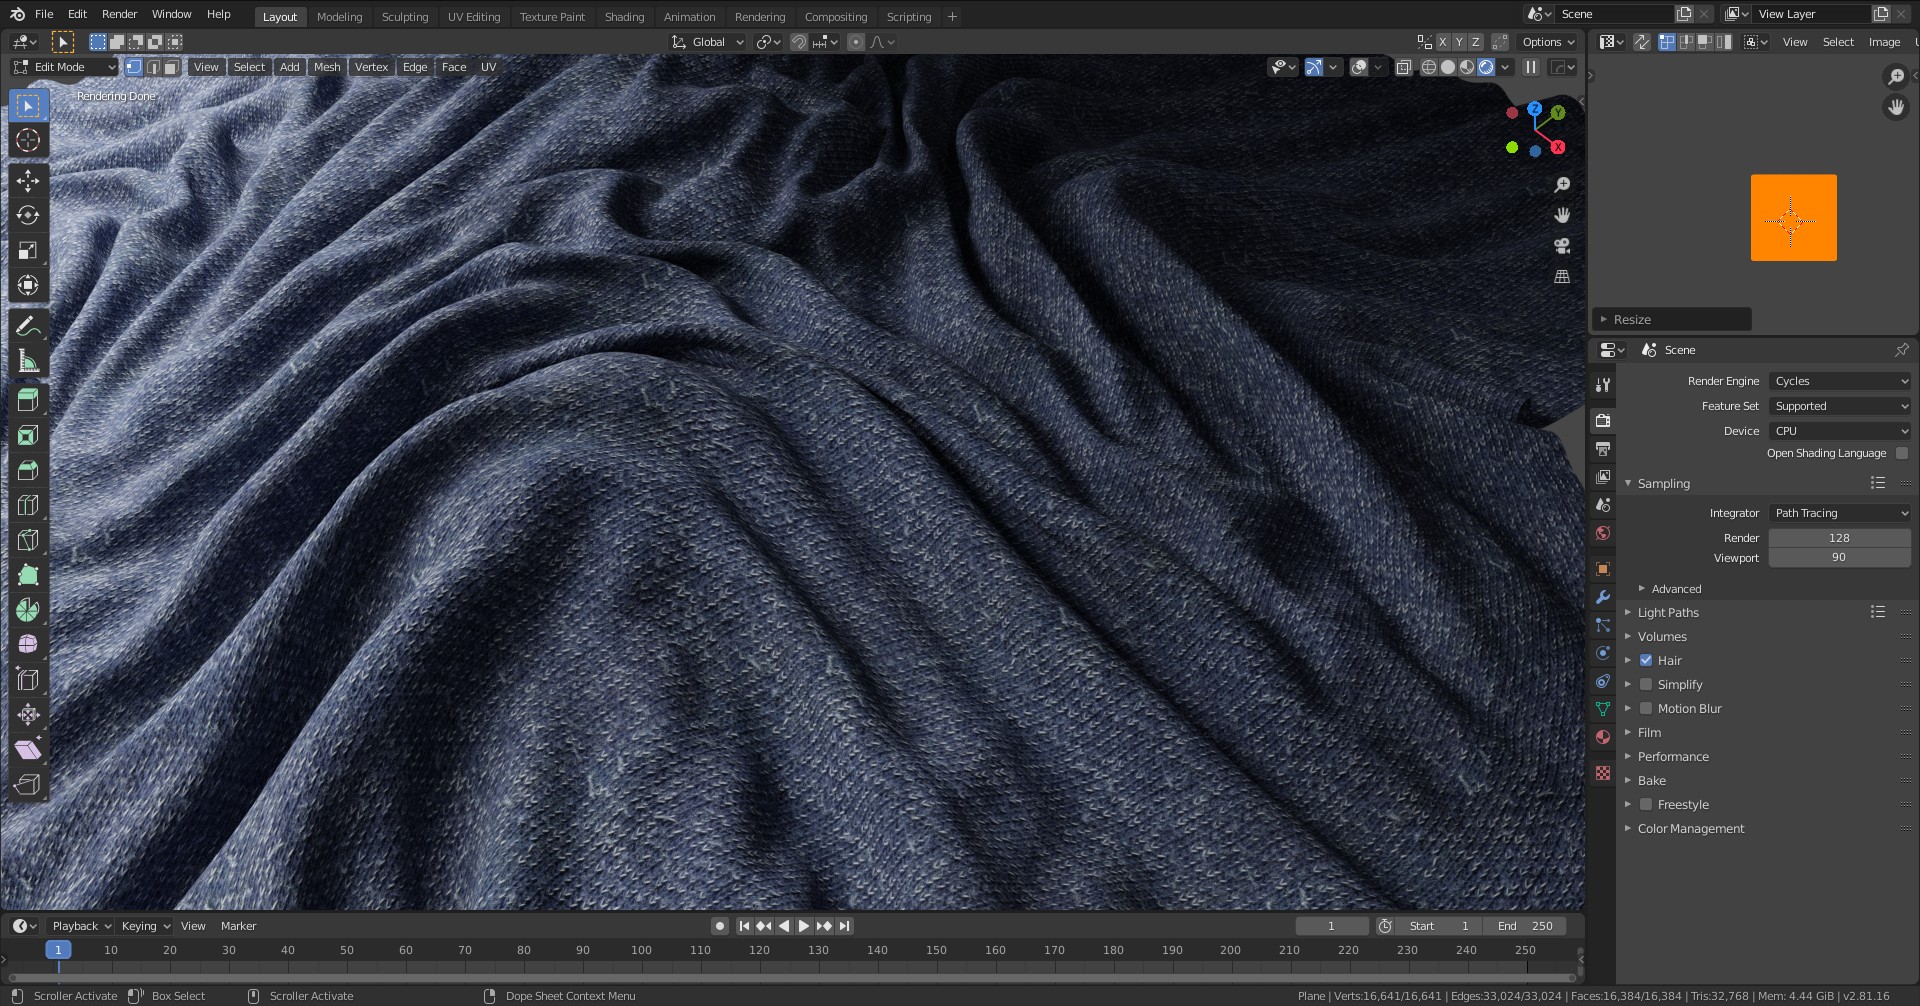The height and width of the screenshot is (1006, 1920).
Task: Select the Move tool in toolbar
Action: click(x=28, y=180)
